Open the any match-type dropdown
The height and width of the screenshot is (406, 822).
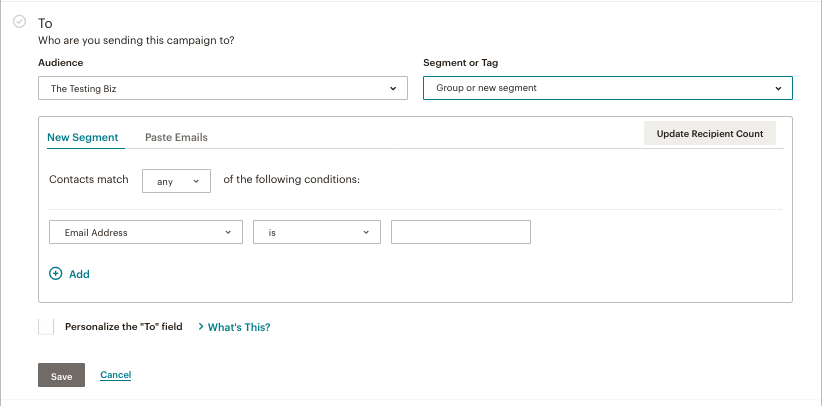click(177, 181)
